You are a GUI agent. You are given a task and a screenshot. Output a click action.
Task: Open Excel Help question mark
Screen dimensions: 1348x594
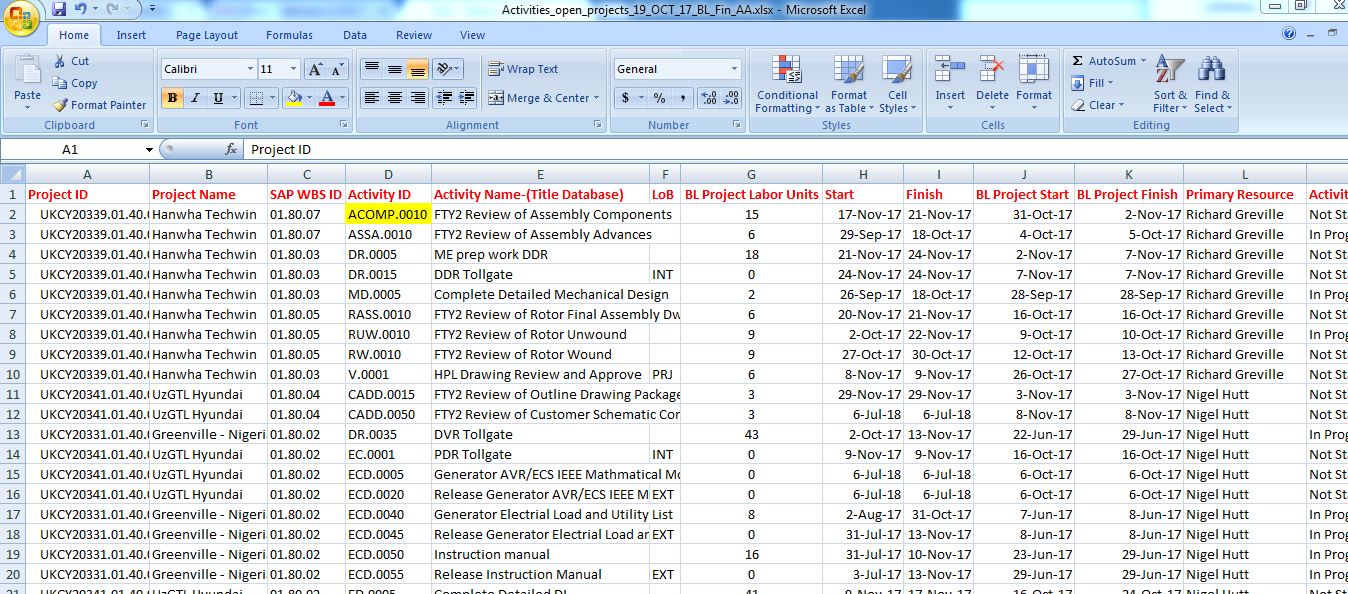pyautogui.click(x=1289, y=33)
